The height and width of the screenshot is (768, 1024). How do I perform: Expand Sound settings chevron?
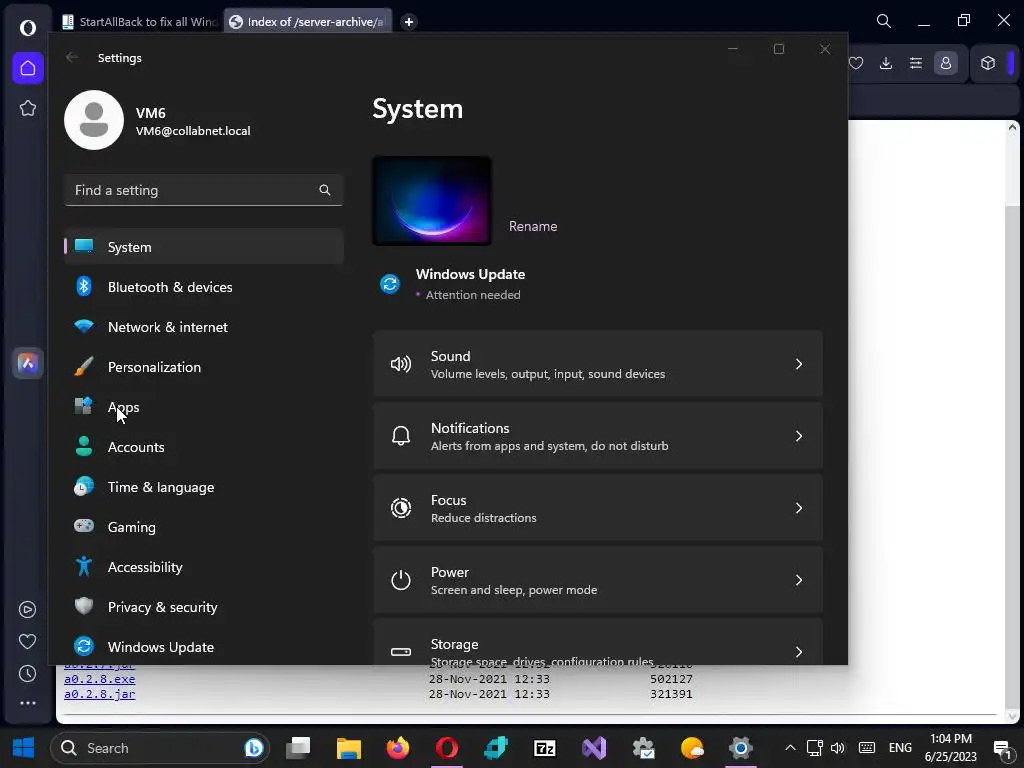point(799,364)
